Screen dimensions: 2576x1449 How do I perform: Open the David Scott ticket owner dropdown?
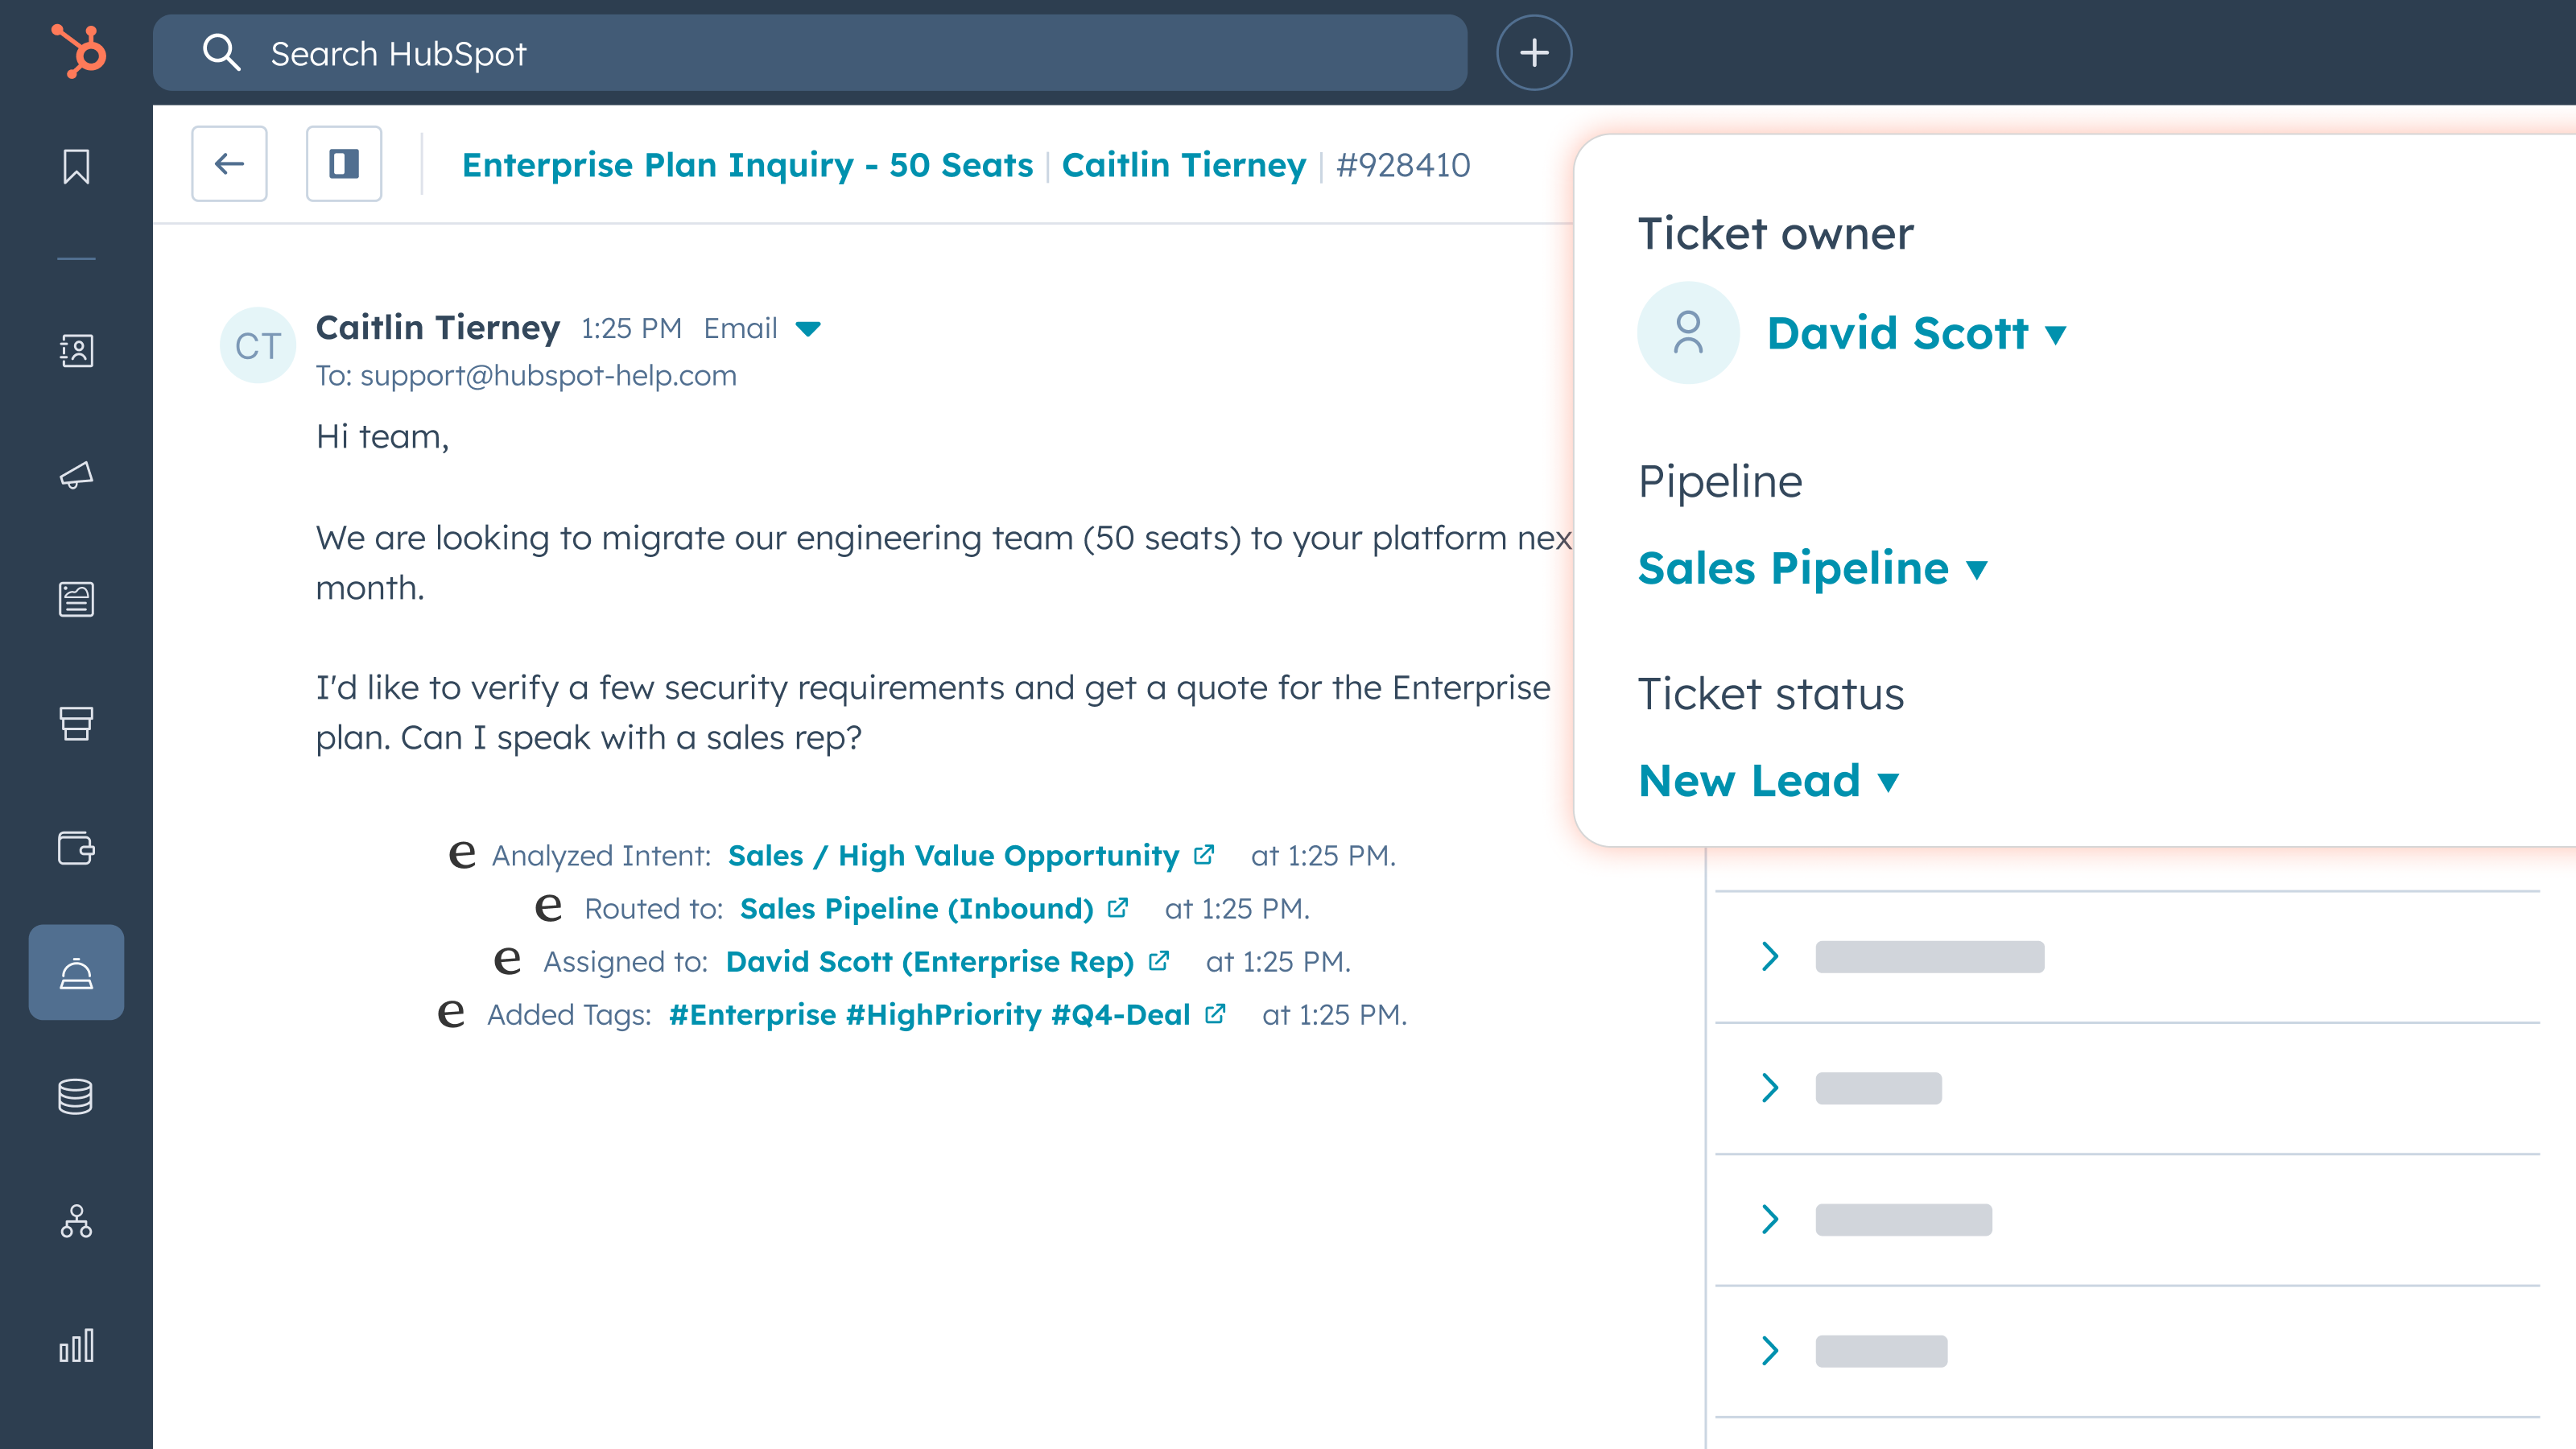[x=1915, y=333]
